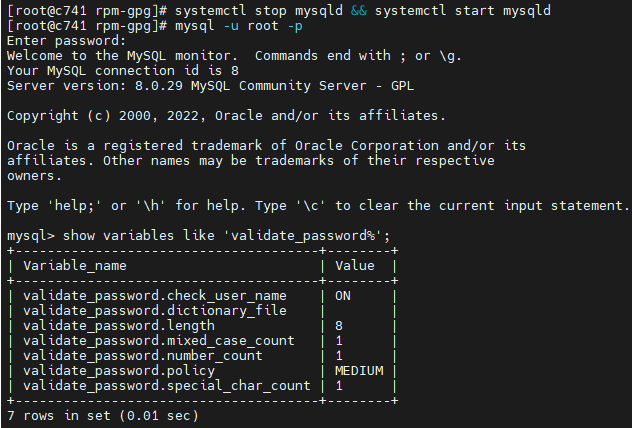Image resolution: width=632 pixels, height=428 pixels.
Task: Click the '7 rows in set (0.01 sec)' line
Action: click(x=103, y=416)
